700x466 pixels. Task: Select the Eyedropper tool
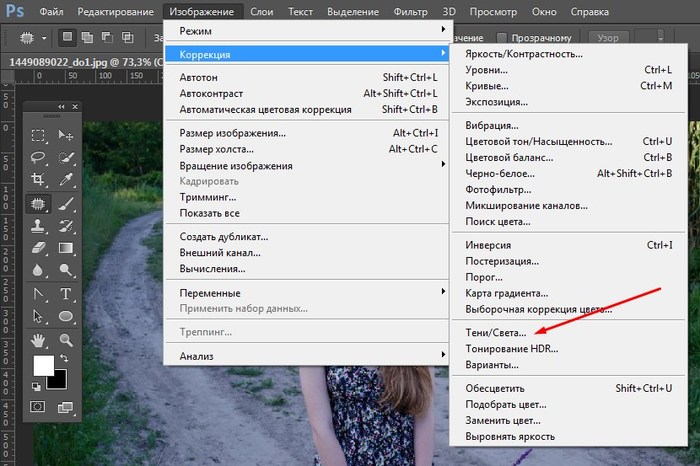click(66, 180)
